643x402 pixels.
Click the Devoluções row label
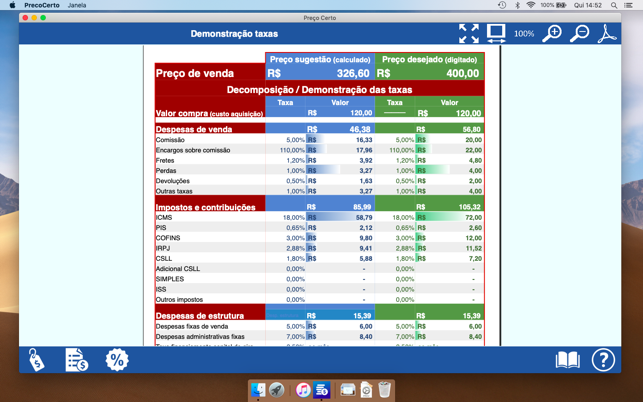(173, 181)
